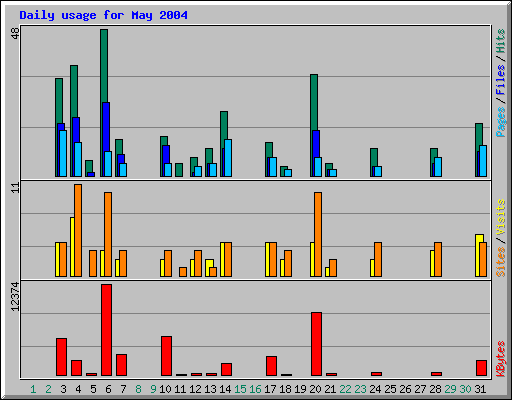Click day 16 on the x-axis
512x400 pixels.
pyautogui.click(x=255, y=389)
